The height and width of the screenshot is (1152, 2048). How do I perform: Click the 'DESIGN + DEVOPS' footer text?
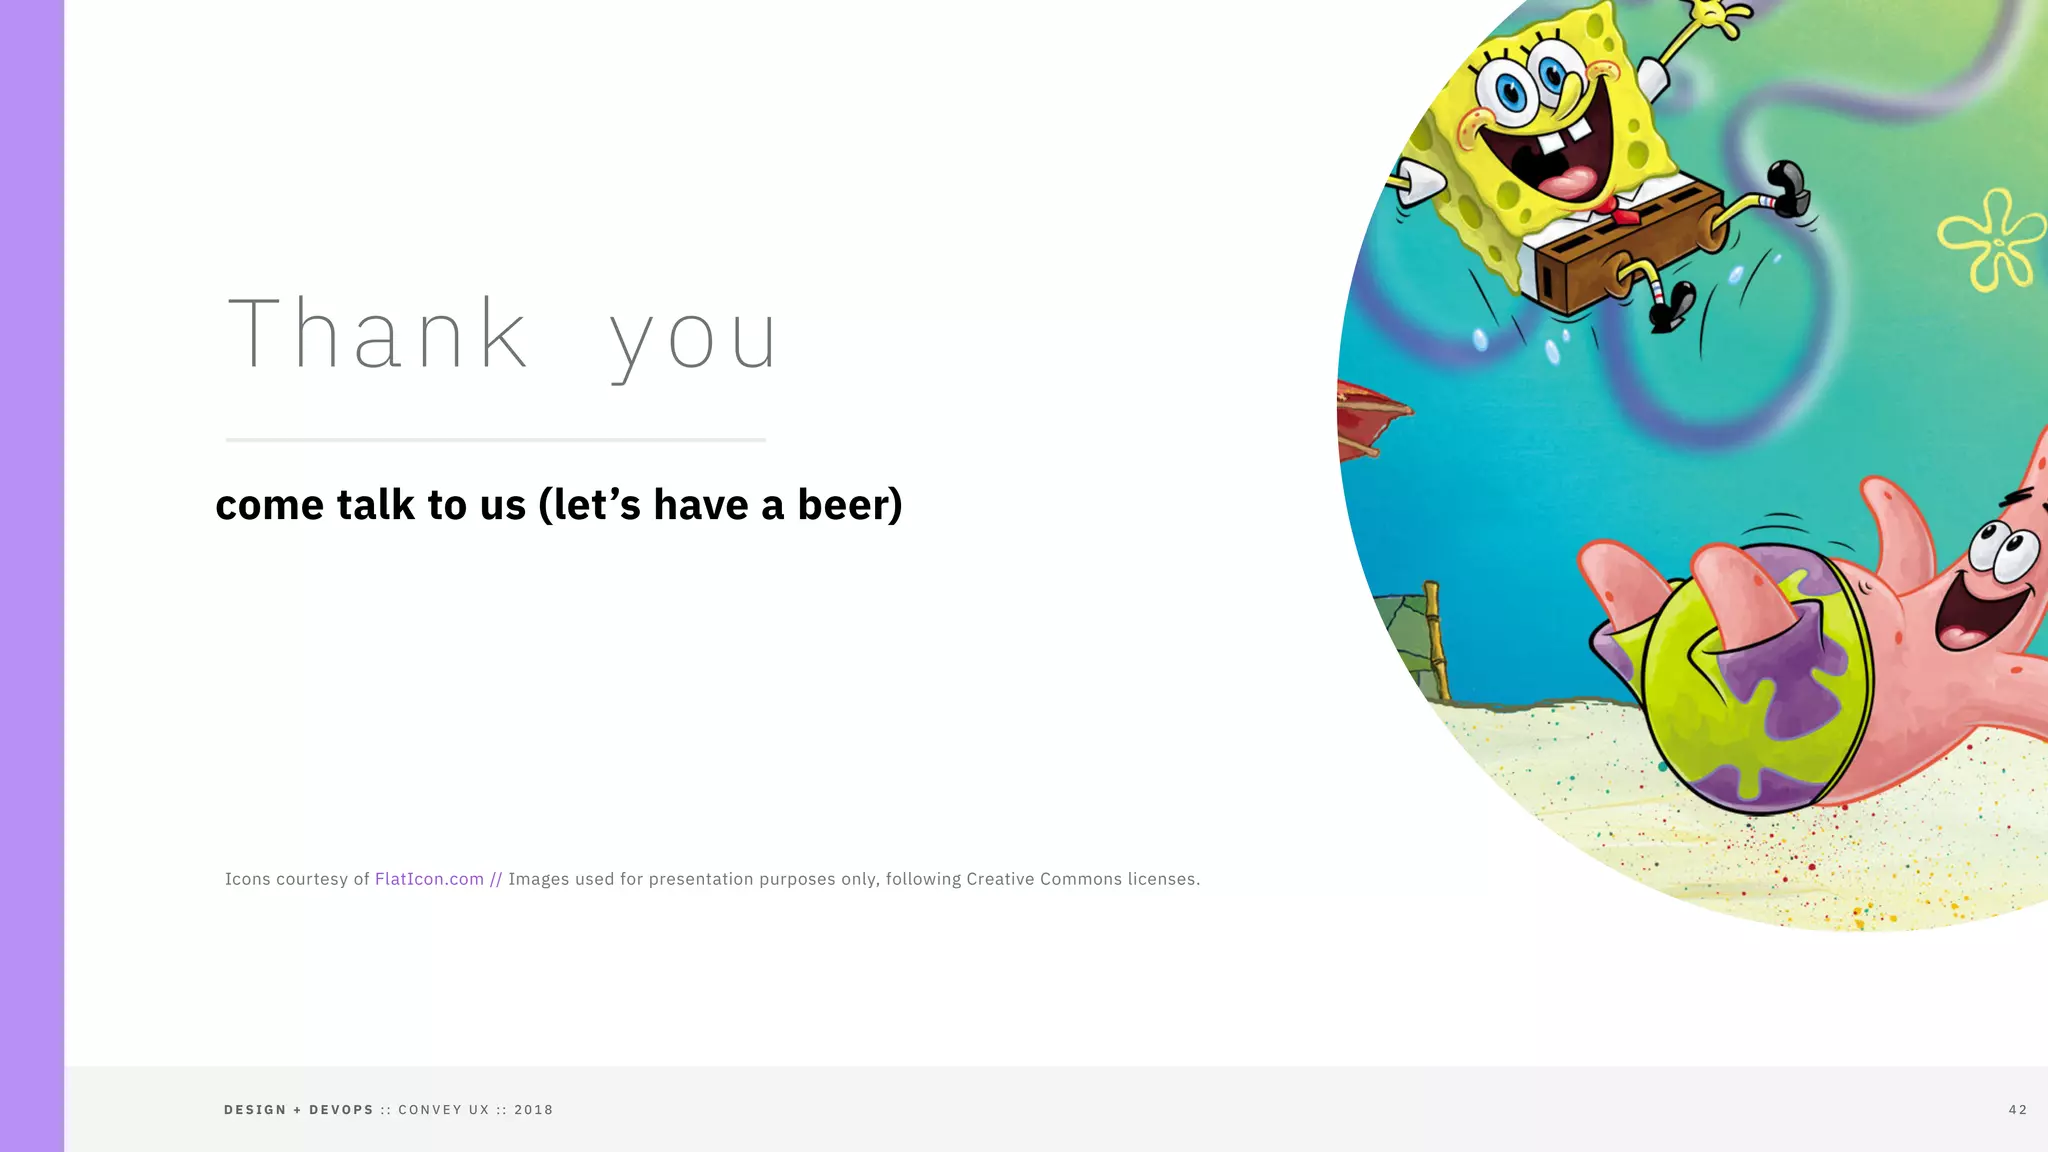coord(299,1110)
